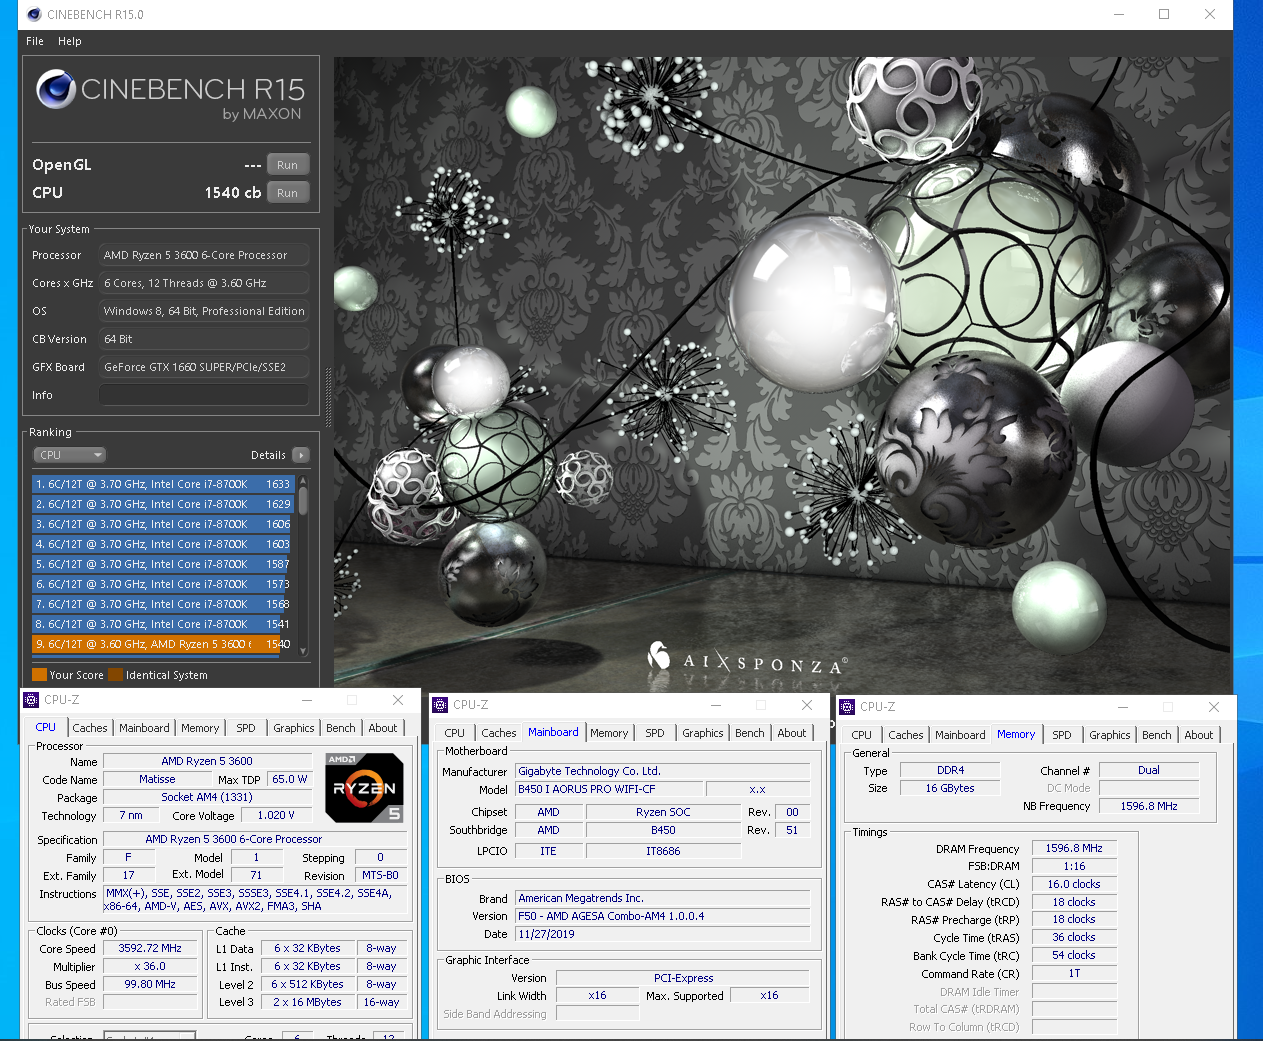Open Bench tab in Memory window
1263x1041 pixels.
(1157, 735)
